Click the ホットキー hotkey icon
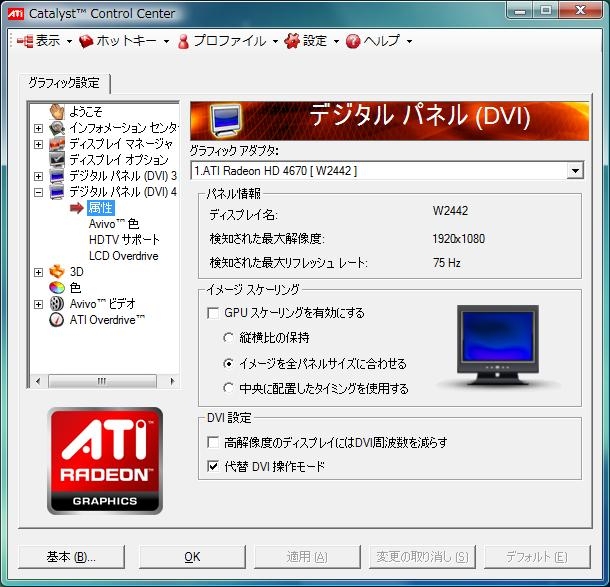610x587 pixels. point(86,41)
